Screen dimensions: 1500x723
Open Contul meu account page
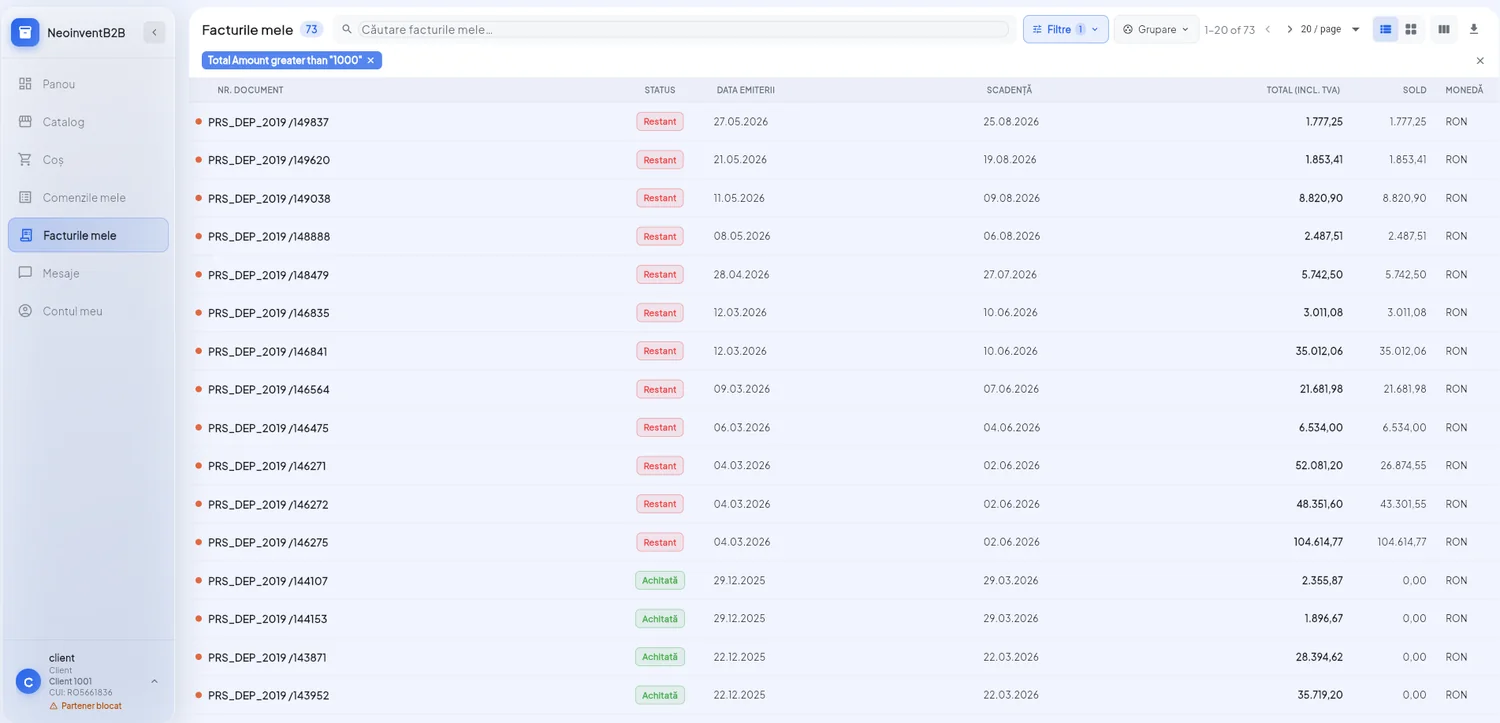[x=88, y=311]
